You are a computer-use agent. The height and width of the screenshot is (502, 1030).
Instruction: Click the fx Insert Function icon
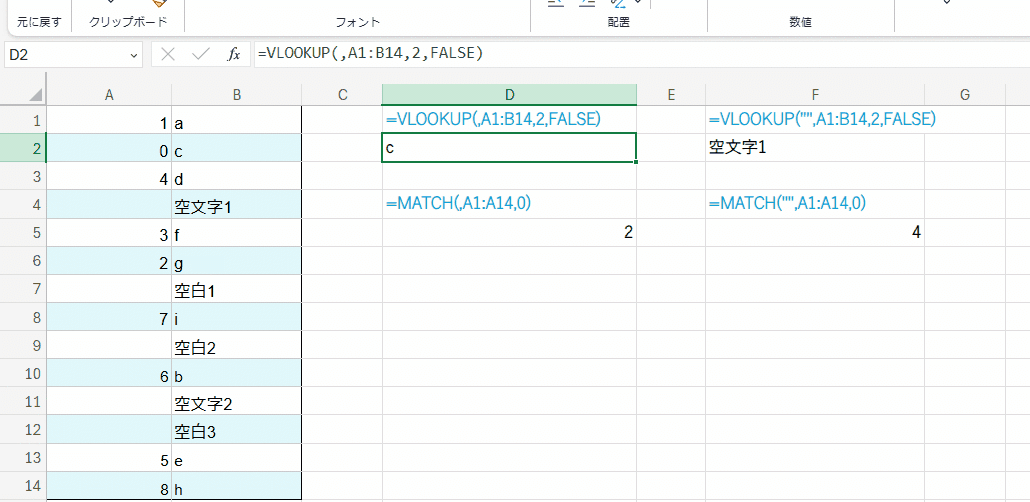(234, 55)
